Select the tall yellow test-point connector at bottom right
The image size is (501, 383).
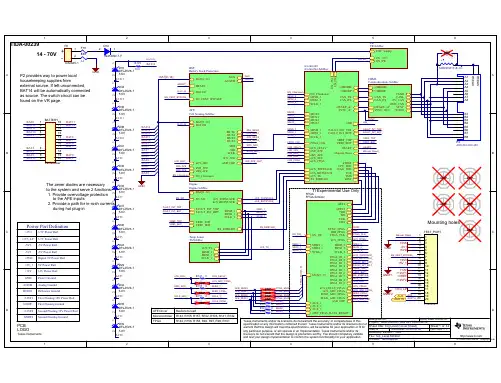(x=431, y=269)
